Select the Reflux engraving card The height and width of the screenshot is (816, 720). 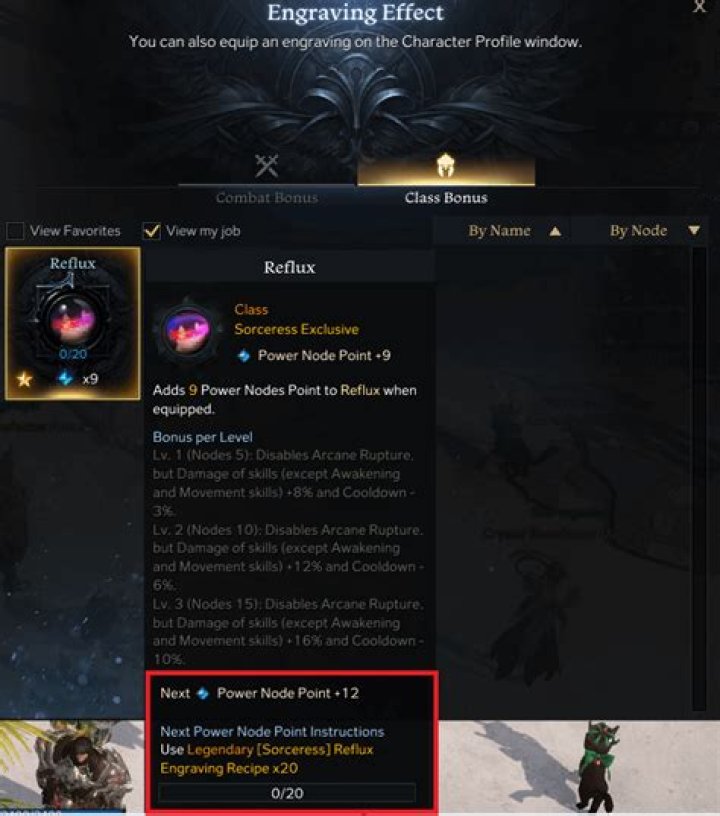tap(73, 324)
